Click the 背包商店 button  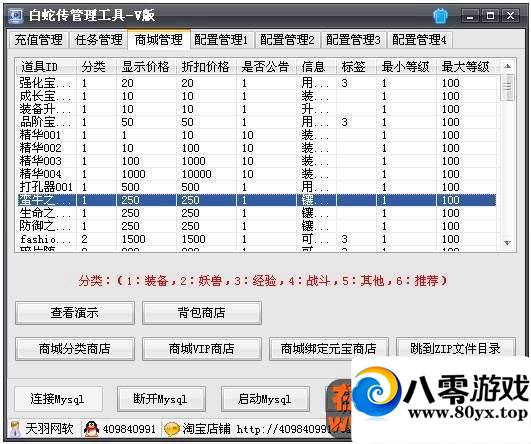pos(201,312)
